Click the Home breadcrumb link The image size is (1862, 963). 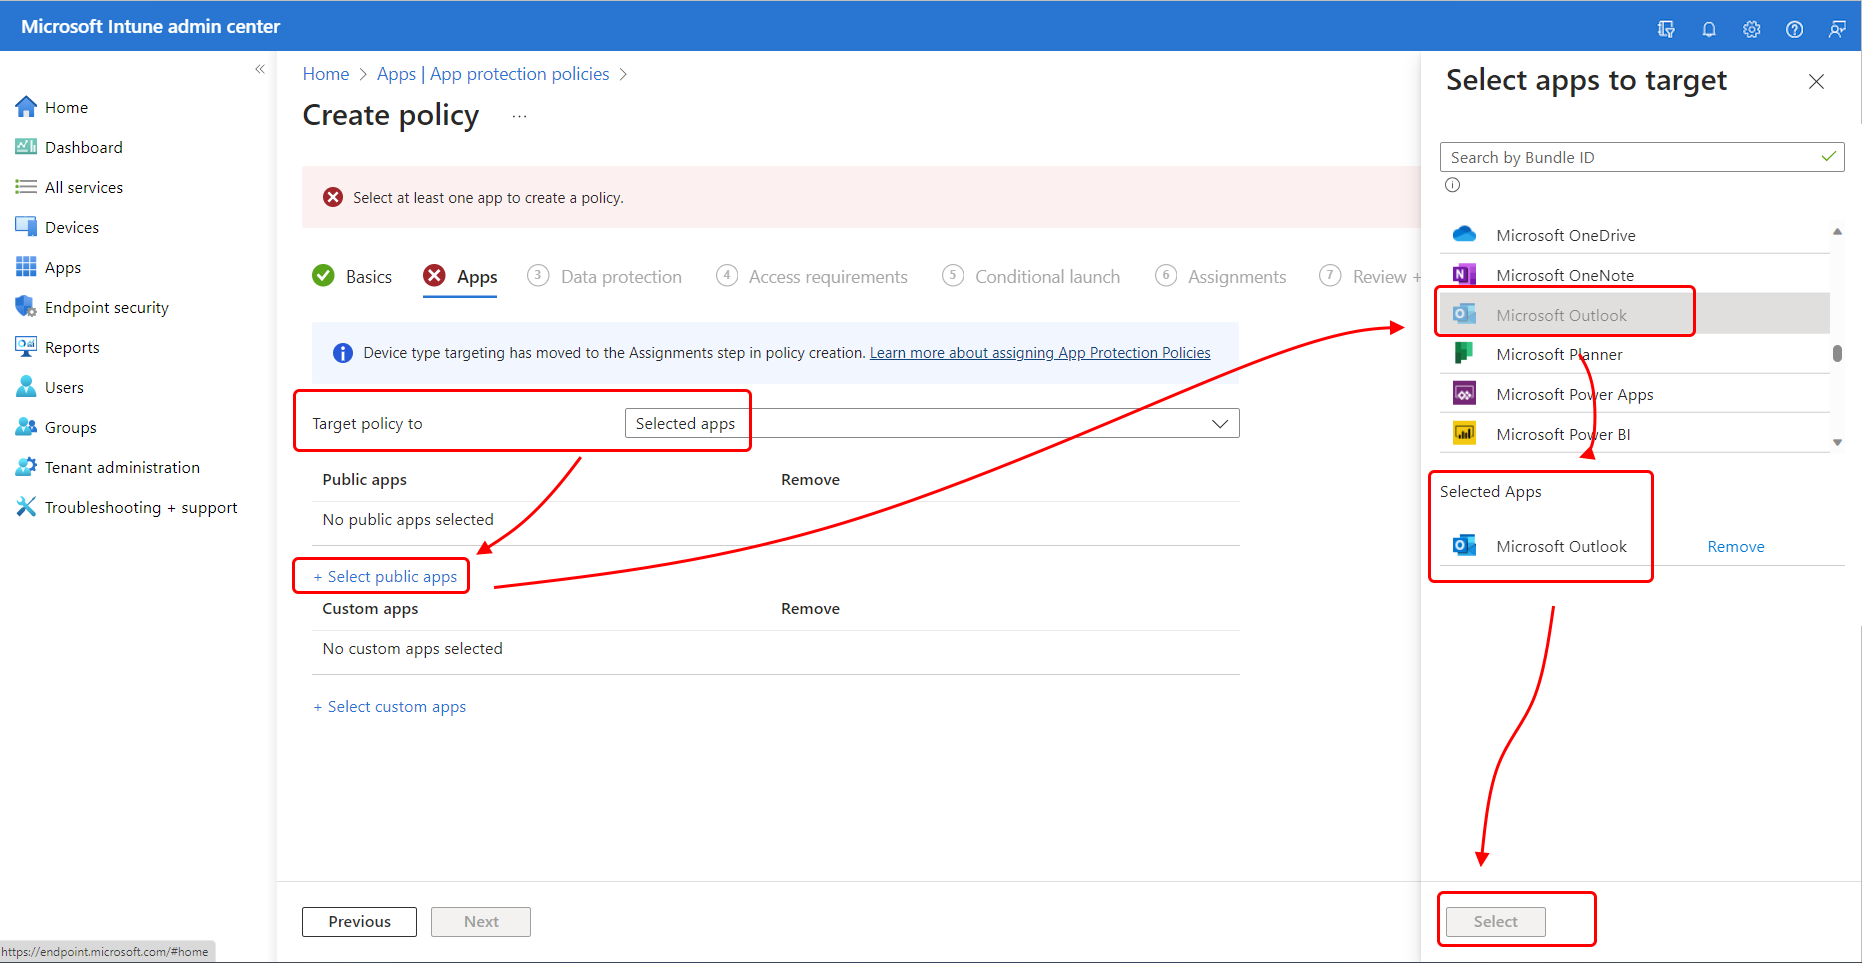pyautogui.click(x=326, y=74)
